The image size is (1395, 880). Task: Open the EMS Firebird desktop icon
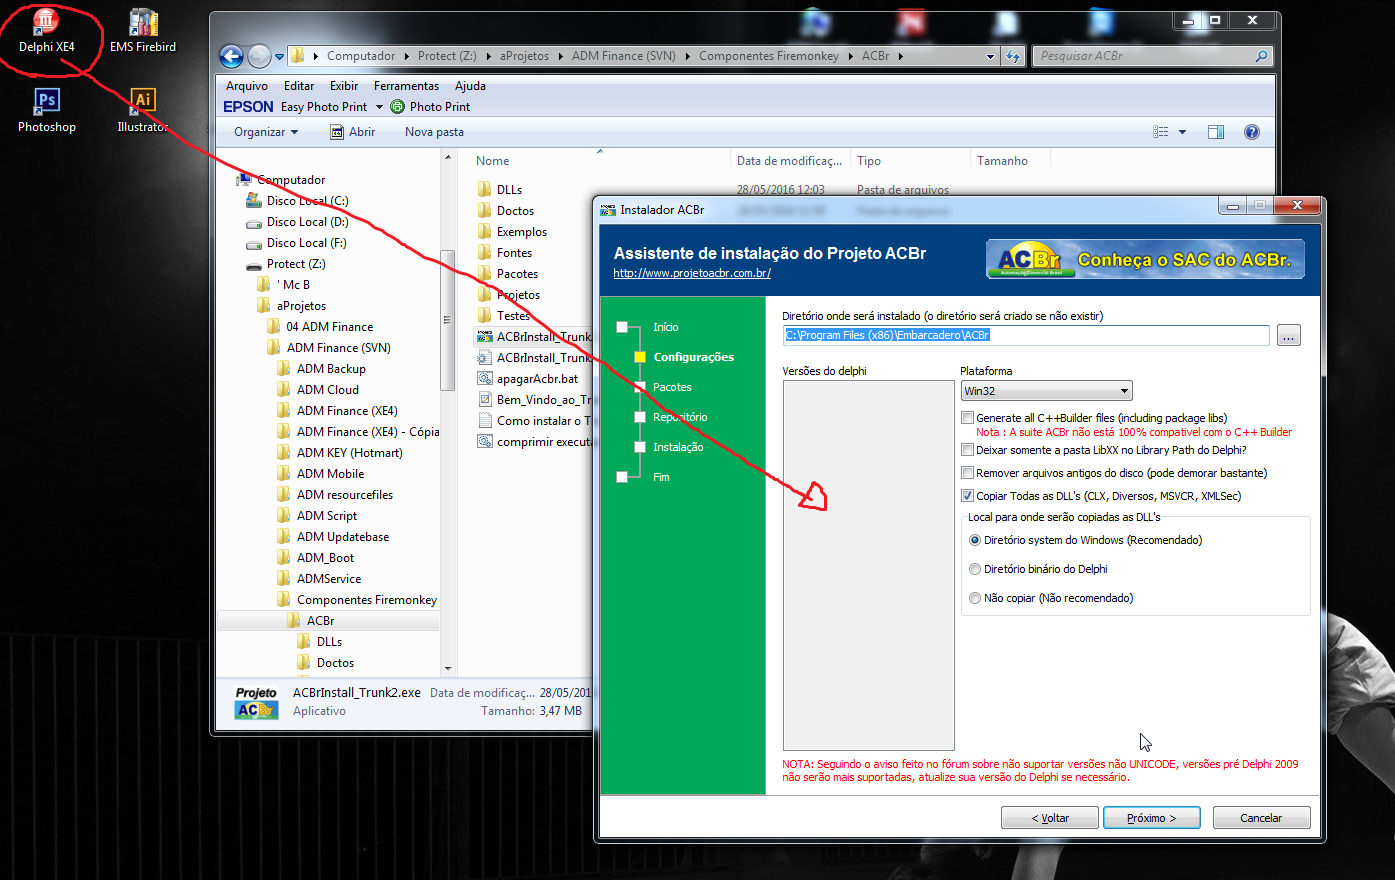143,30
